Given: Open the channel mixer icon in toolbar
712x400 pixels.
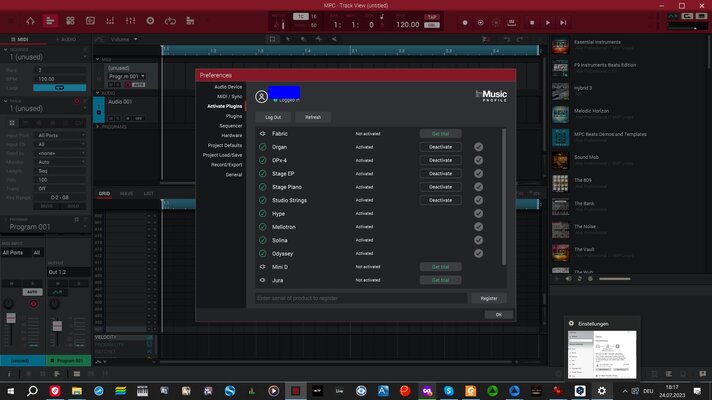Looking at the screenshot, I should [x=130, y=21].
